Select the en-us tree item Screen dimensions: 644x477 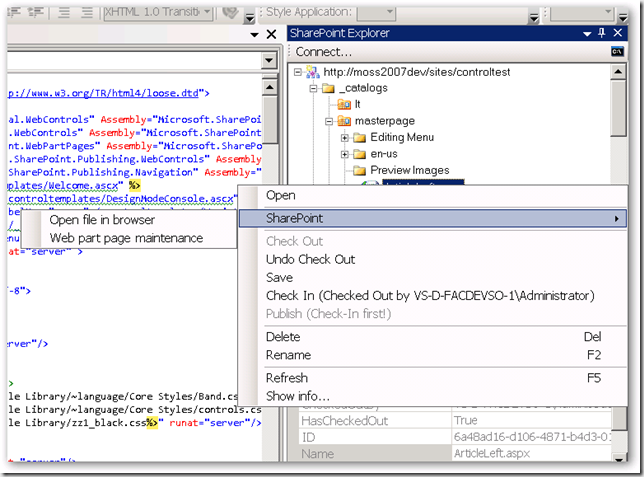tap(384, 154)
